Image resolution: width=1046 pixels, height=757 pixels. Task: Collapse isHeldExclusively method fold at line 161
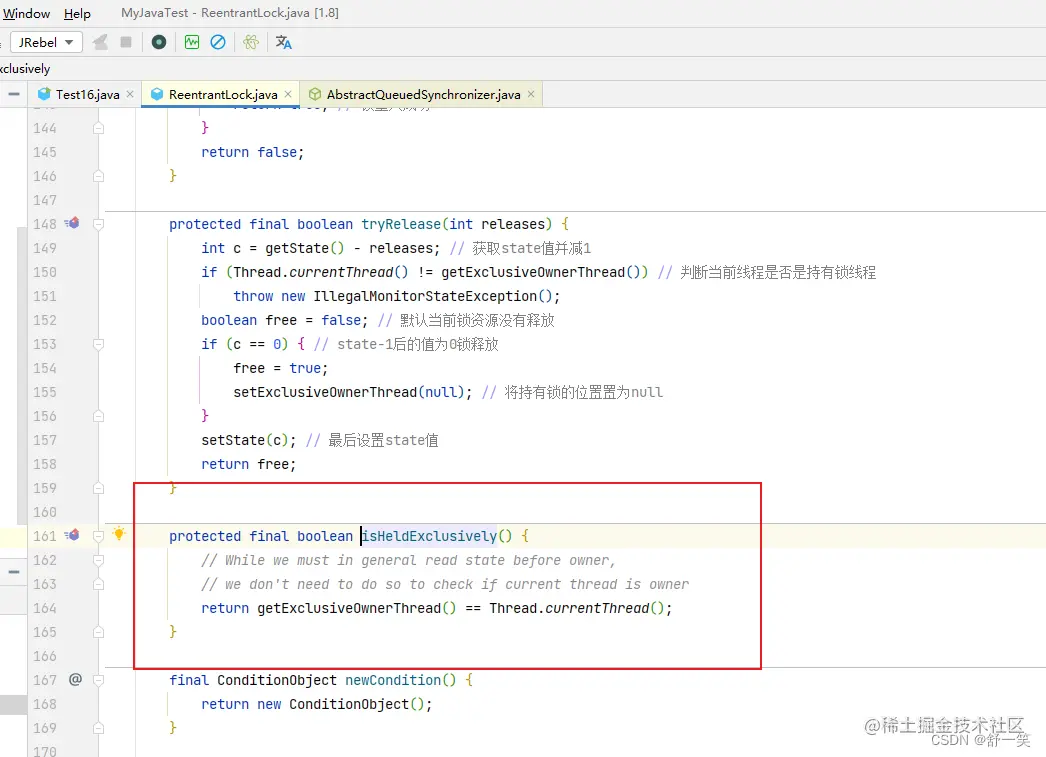coord(99,536)
